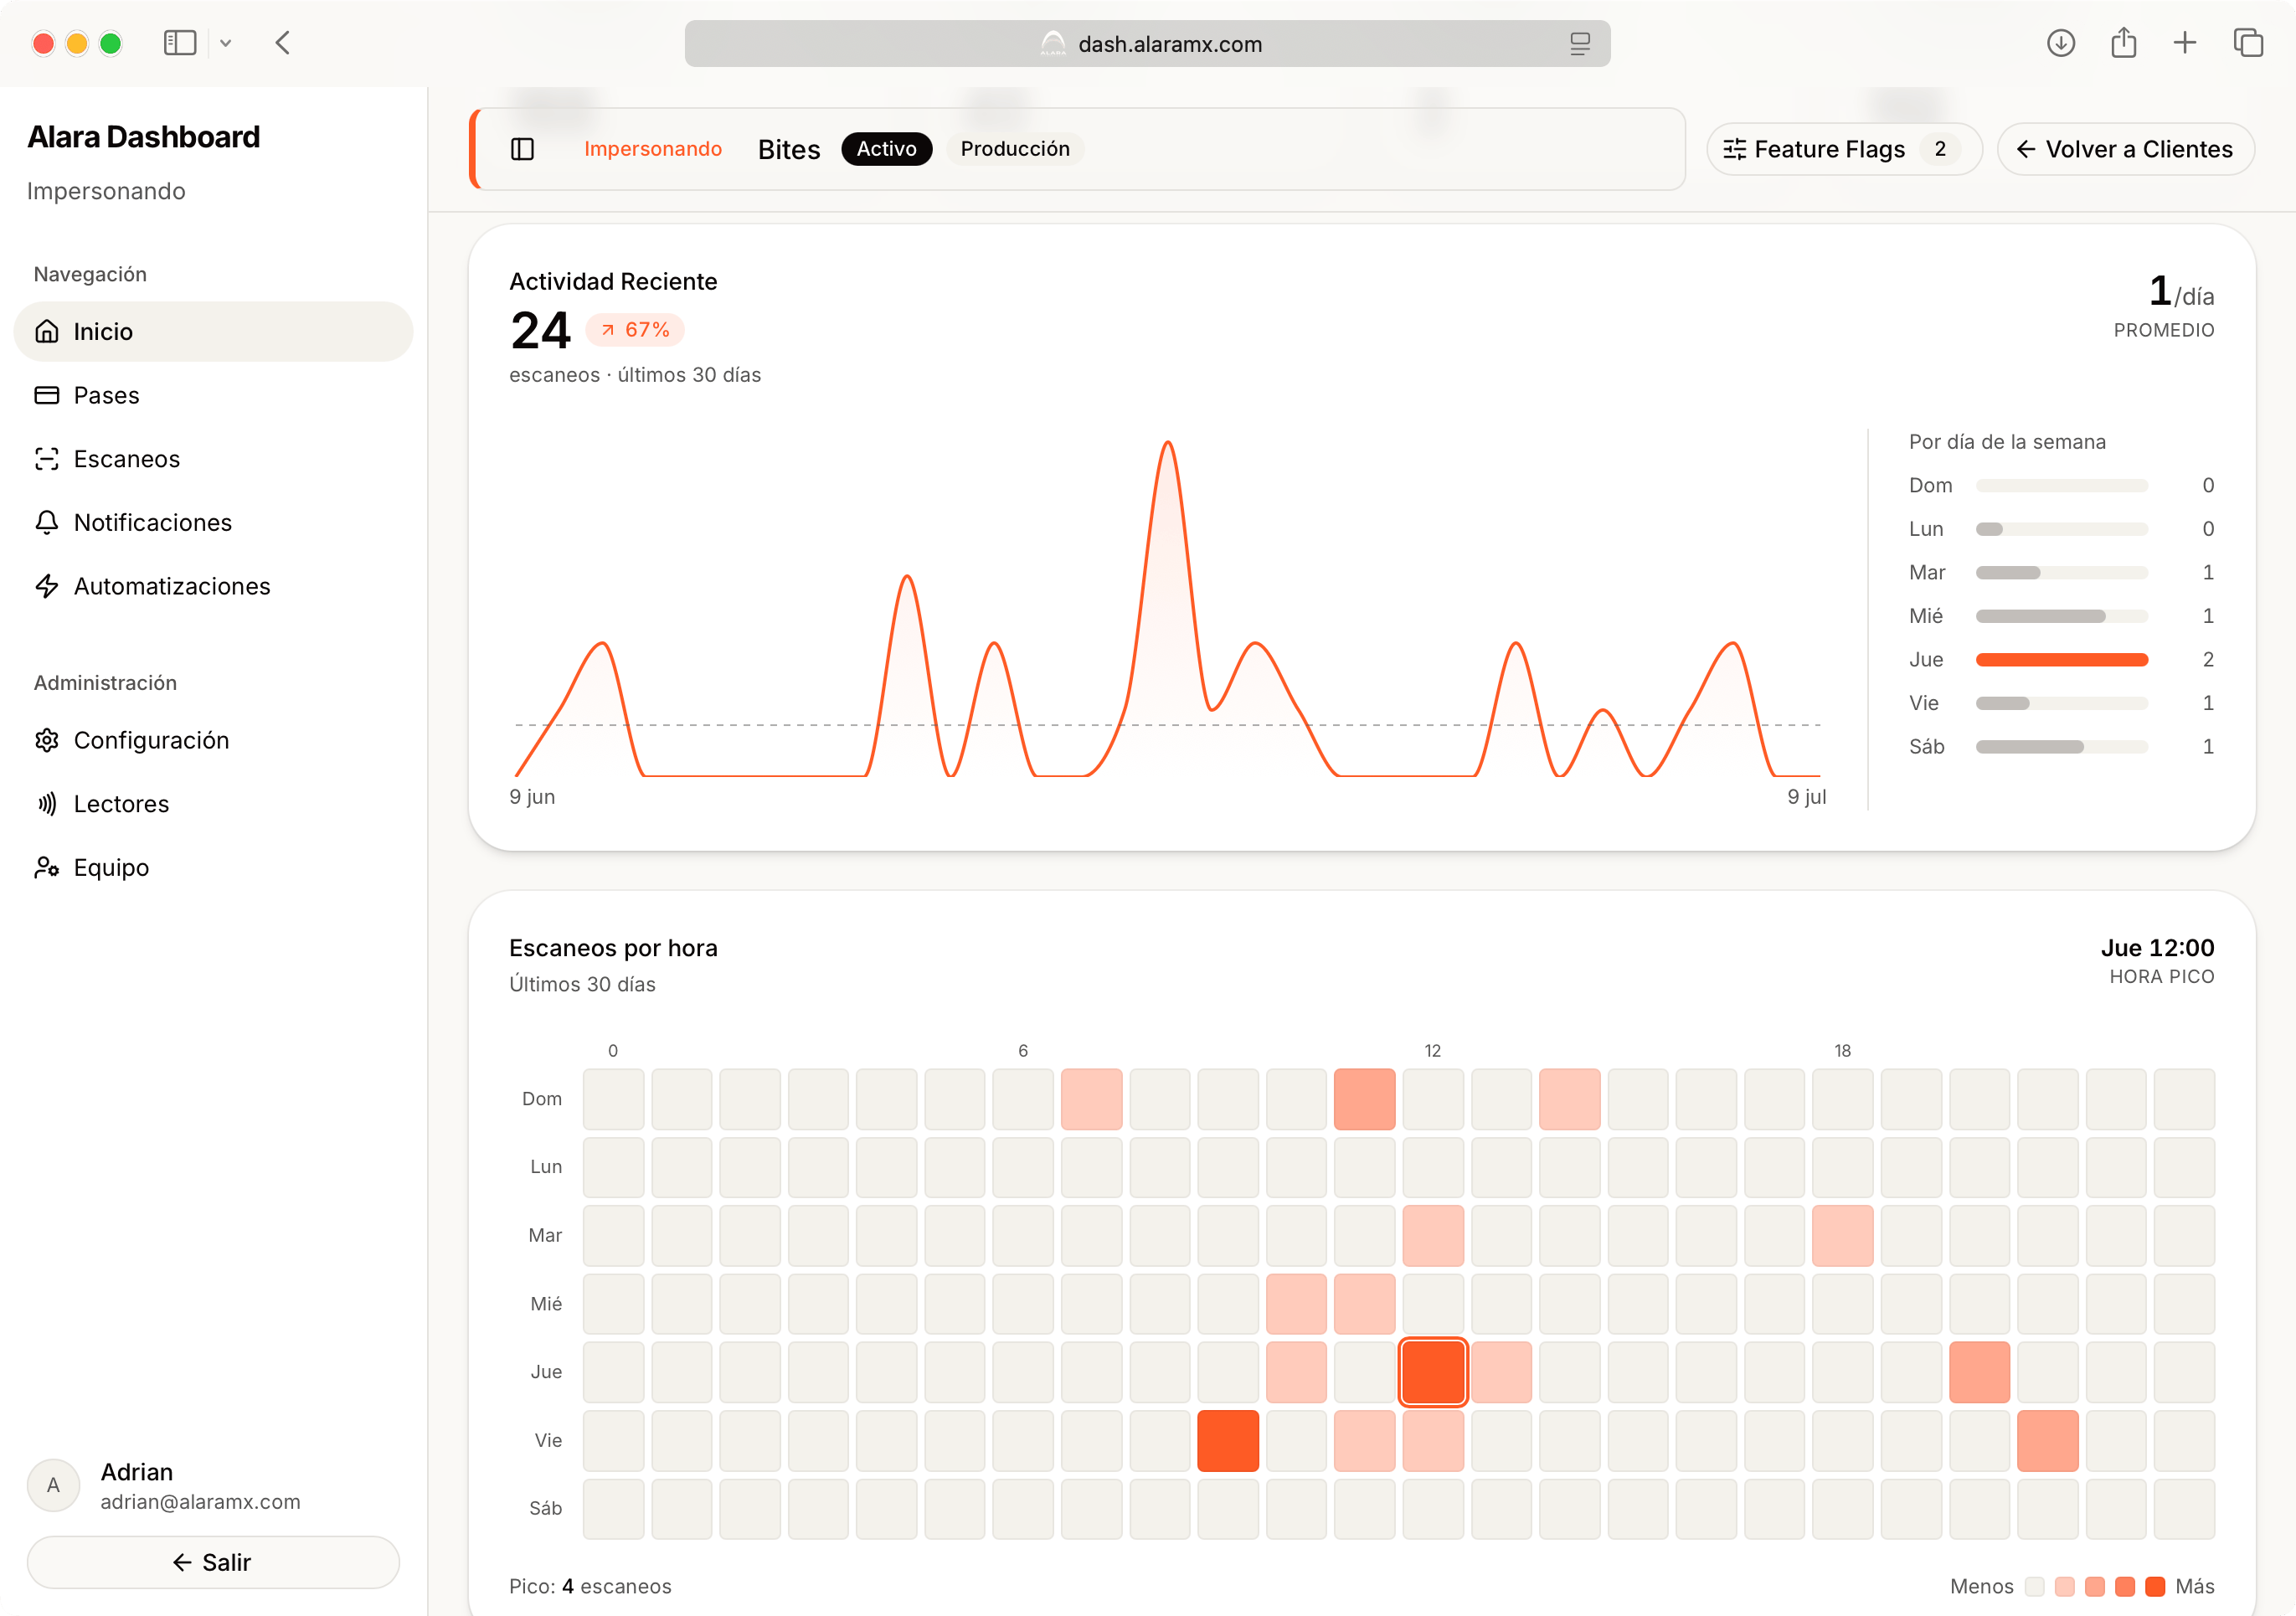Image resolution: width=2296 pixels, height=1616 pixels.
Task: Click the Equipo user-cog icon
Action: click(47, 867)
